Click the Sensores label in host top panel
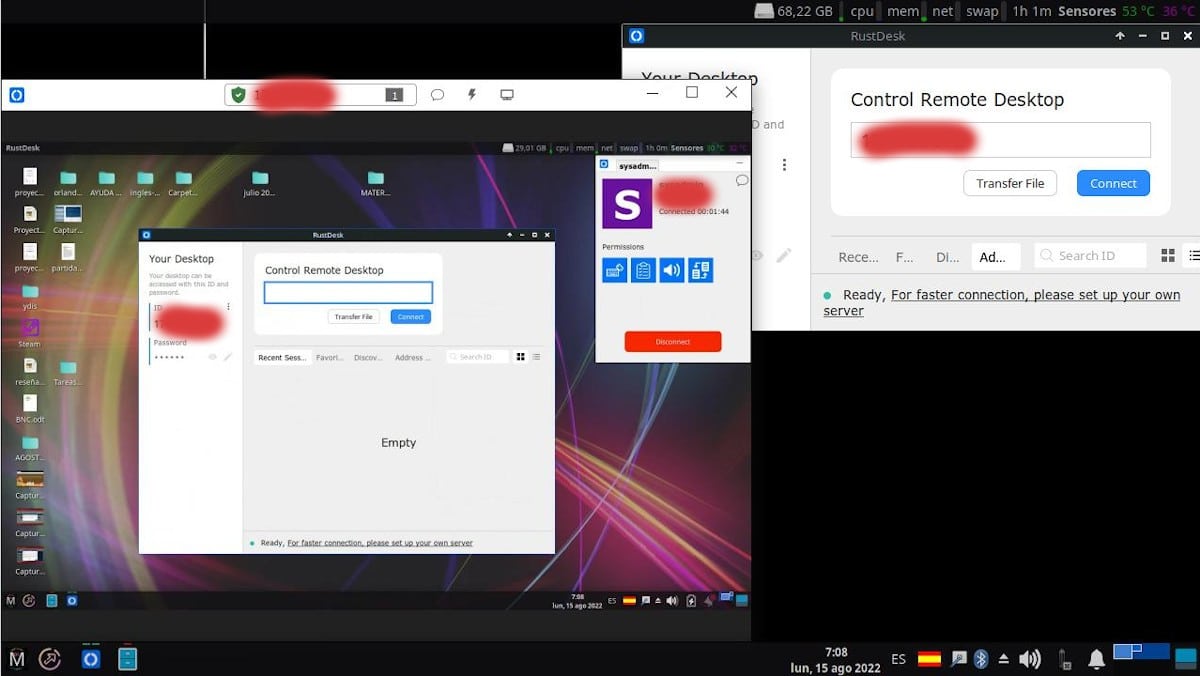The image size is (1200, 676). pyautogui.click(x=1087, y=11)
